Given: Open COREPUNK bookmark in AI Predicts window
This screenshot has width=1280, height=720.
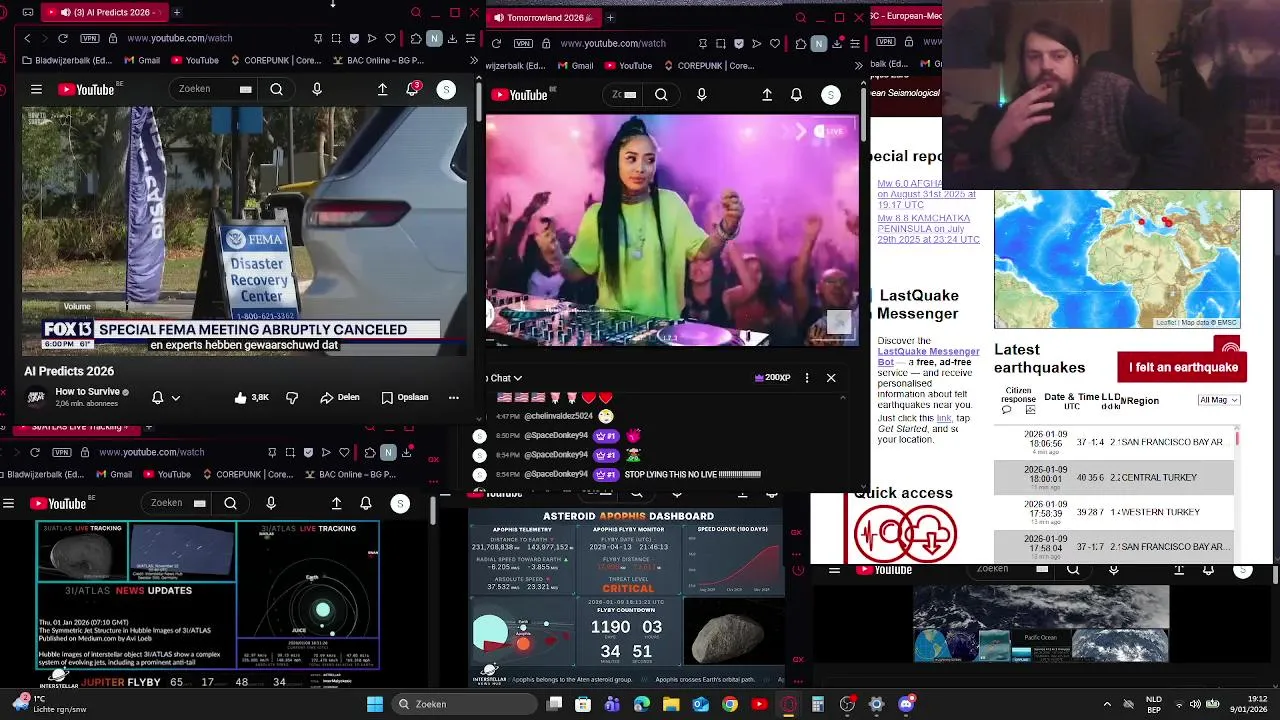Looking at the screenshot, I should tap(276, 60).
